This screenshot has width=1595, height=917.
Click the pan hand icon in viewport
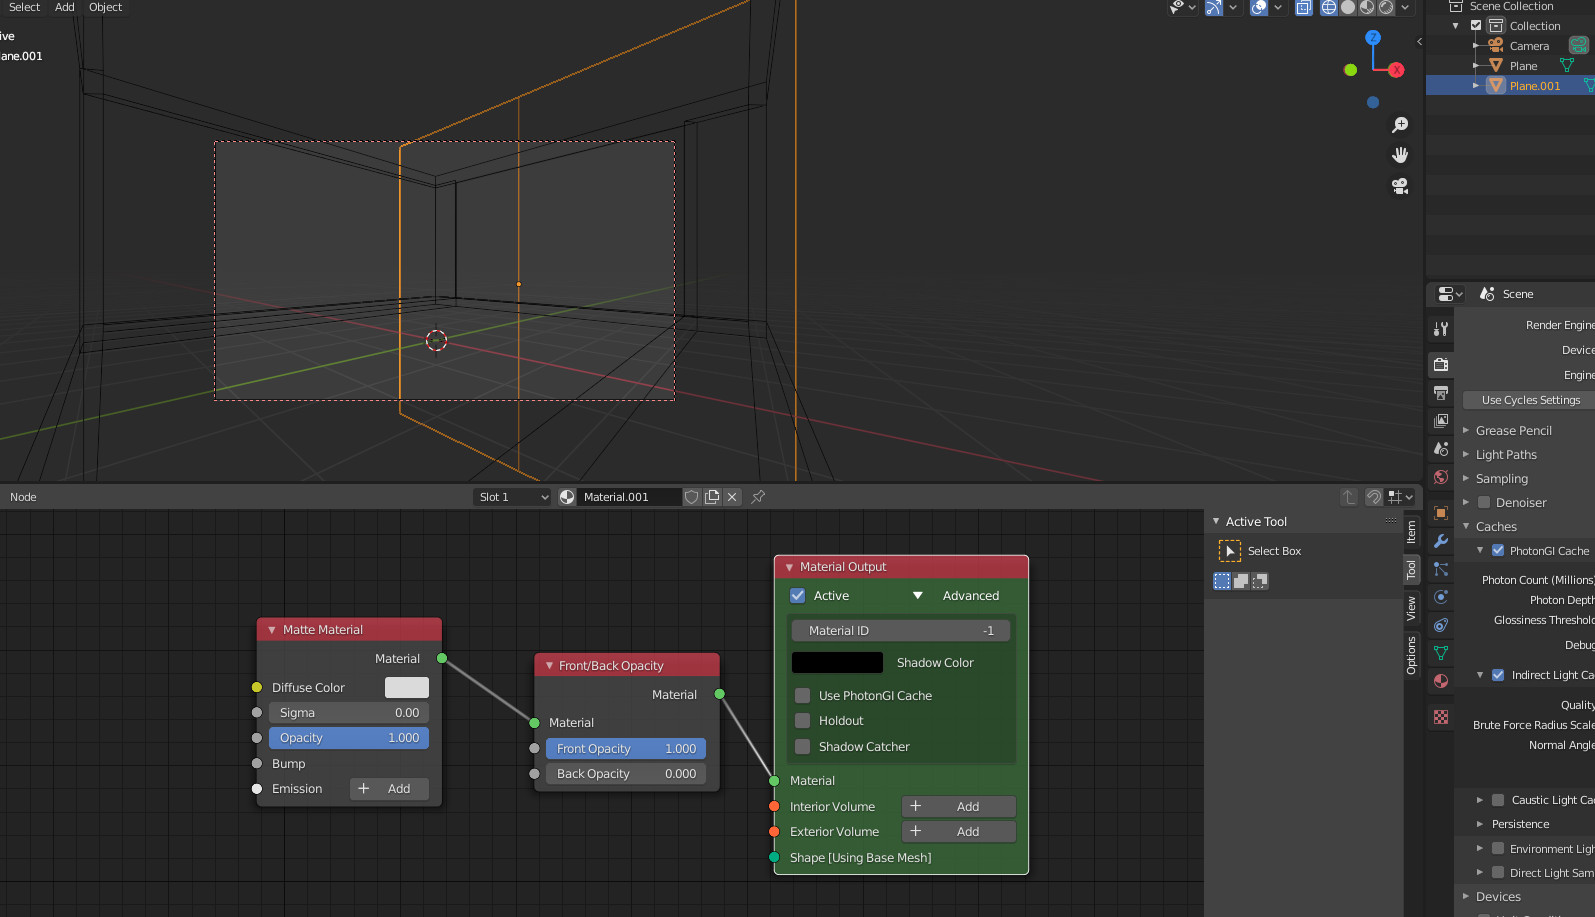coord(1400,155)
